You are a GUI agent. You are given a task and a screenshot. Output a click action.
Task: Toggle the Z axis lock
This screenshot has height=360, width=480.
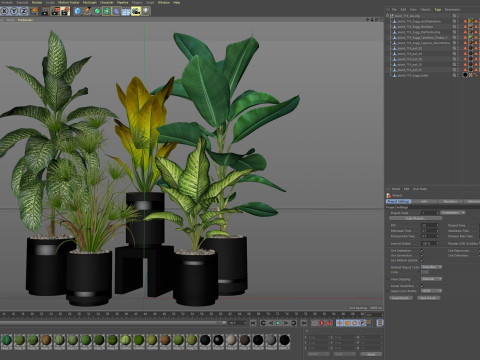tap(24, 11)
